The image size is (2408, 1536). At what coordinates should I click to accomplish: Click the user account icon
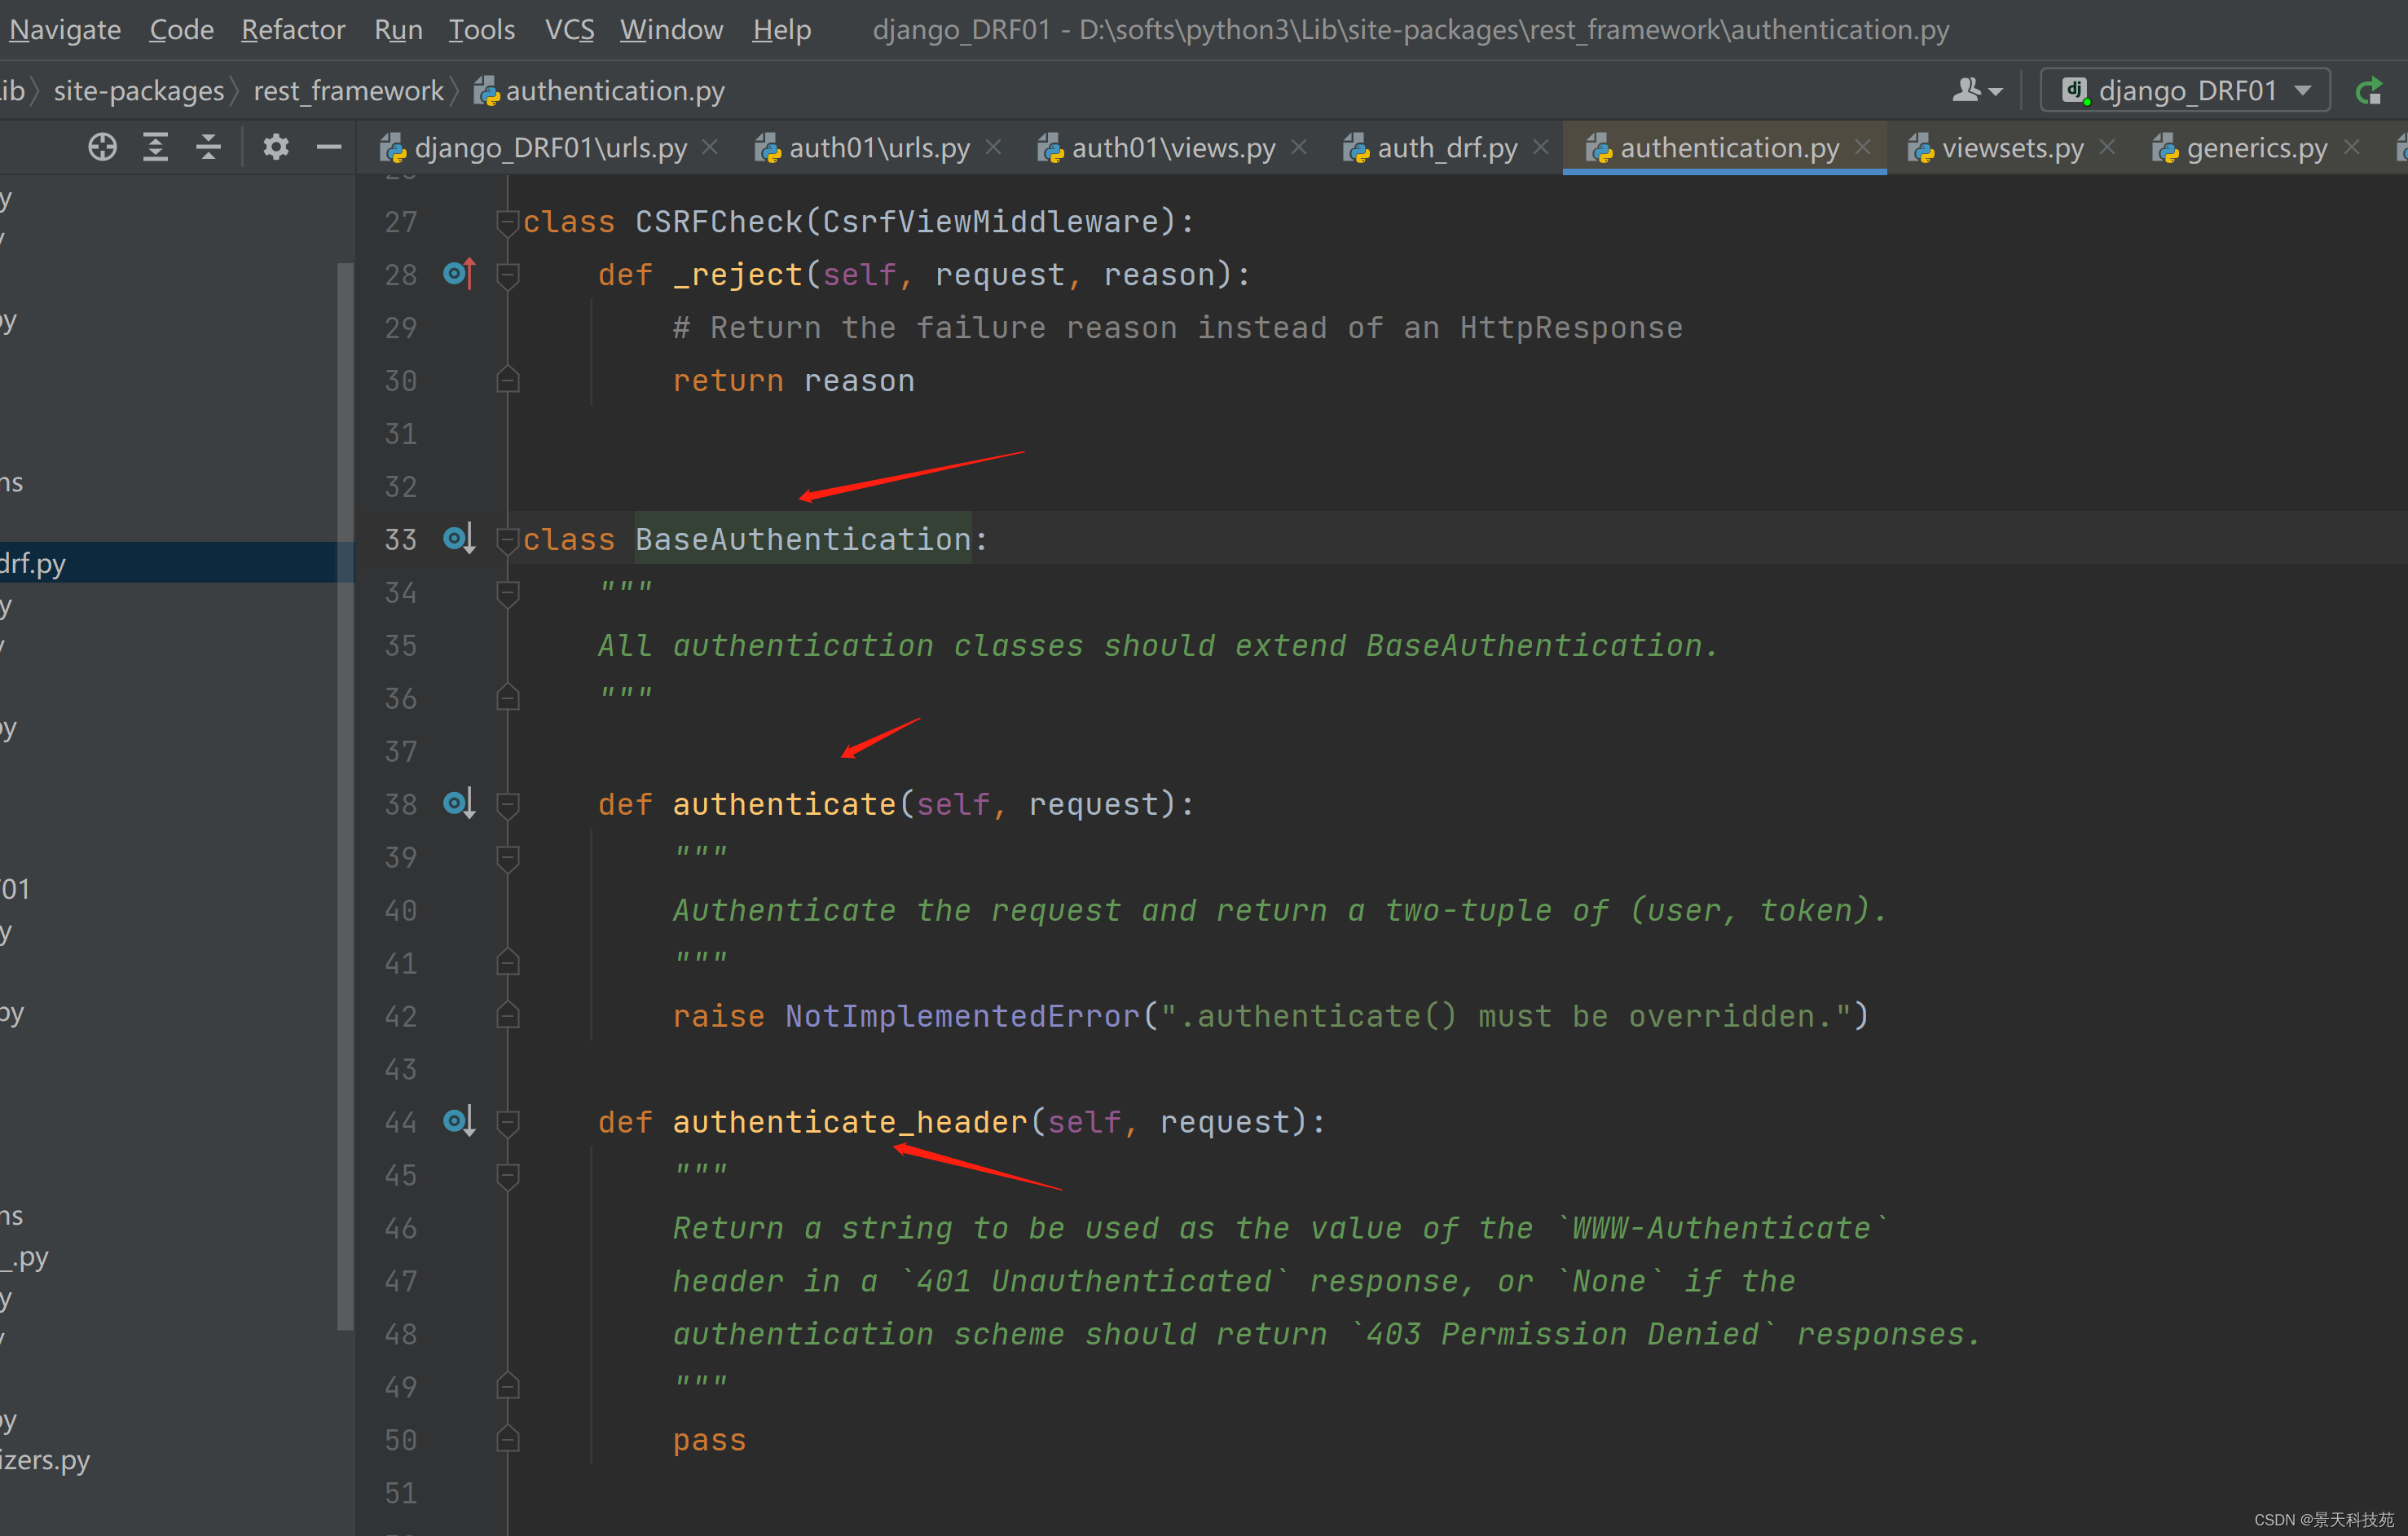click(x=1976, y=91)
